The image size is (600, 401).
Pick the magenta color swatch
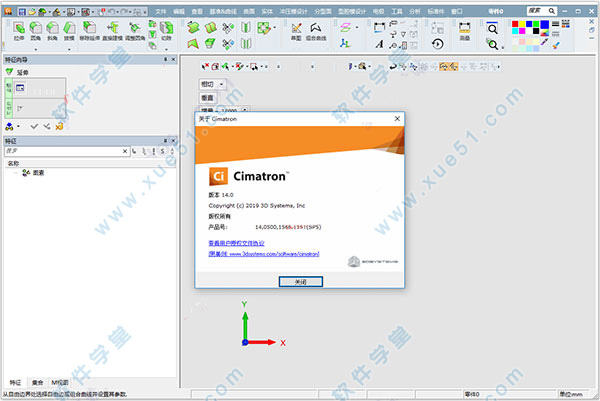tap(522, 31)
